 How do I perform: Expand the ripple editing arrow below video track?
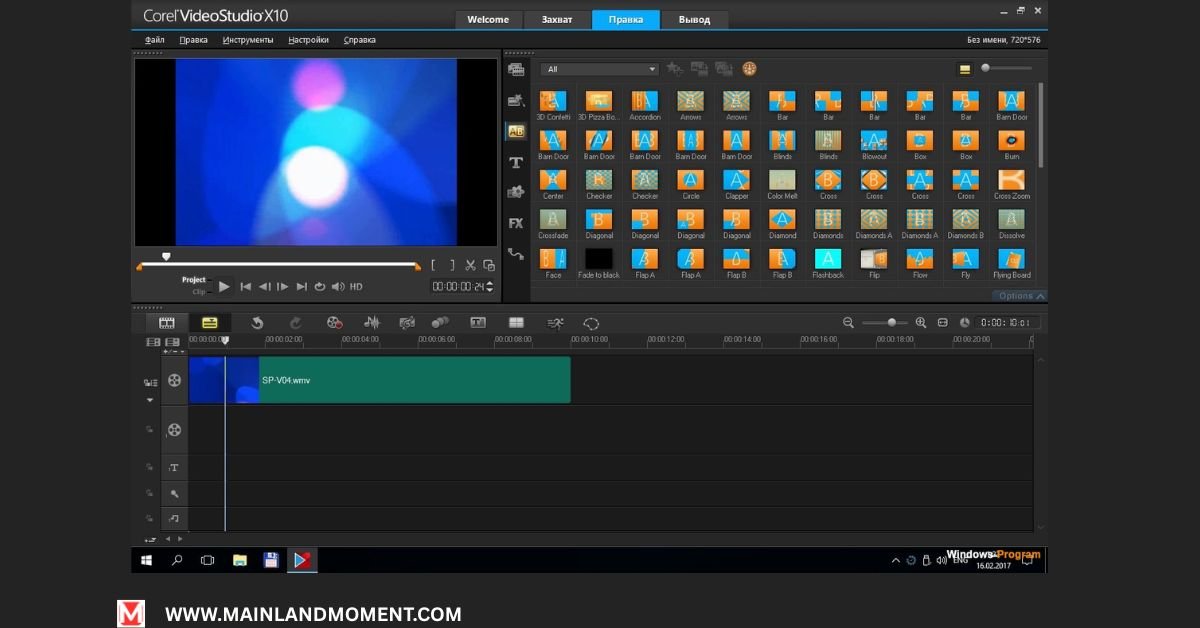point(150,400)
